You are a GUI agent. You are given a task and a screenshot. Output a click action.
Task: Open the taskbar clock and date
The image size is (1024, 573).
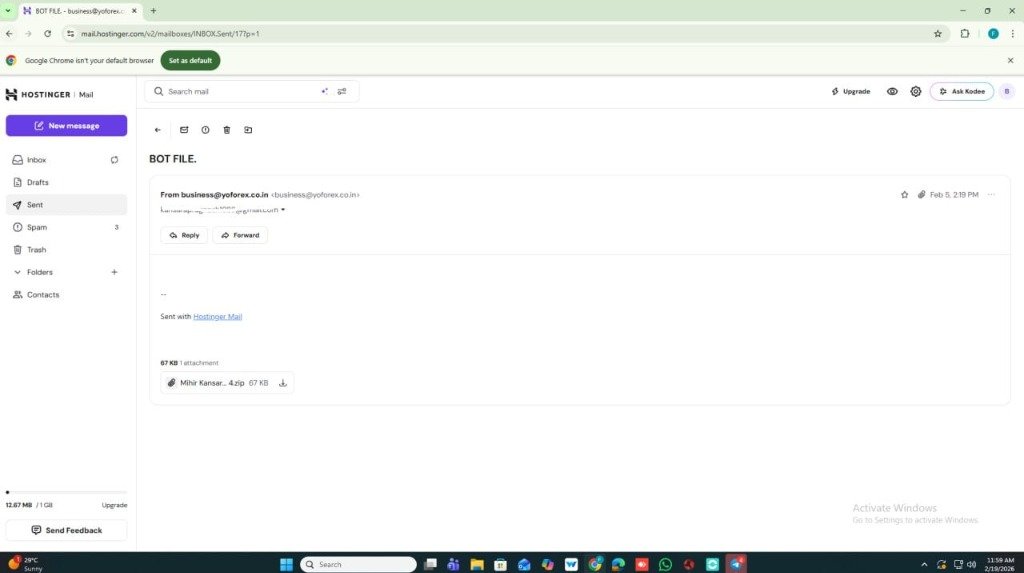(x=1000, y=564)
